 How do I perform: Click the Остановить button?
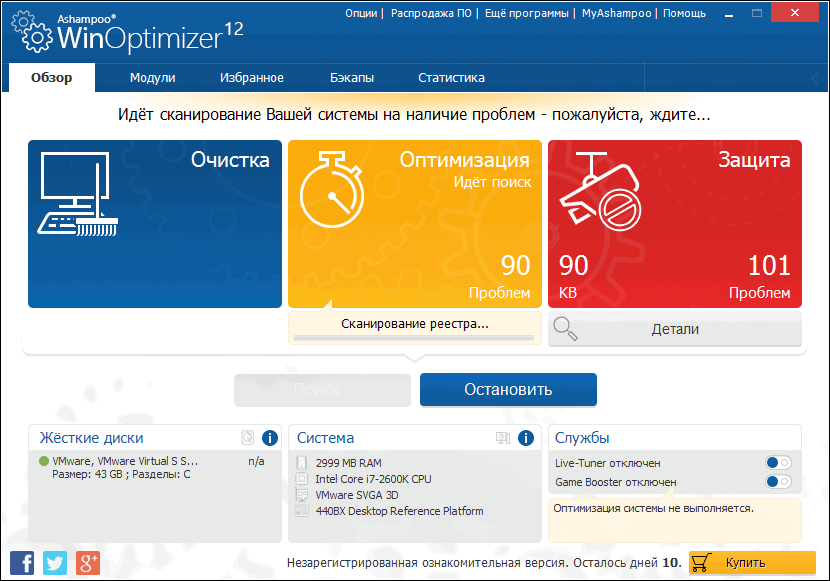click(x=508, y=389)
